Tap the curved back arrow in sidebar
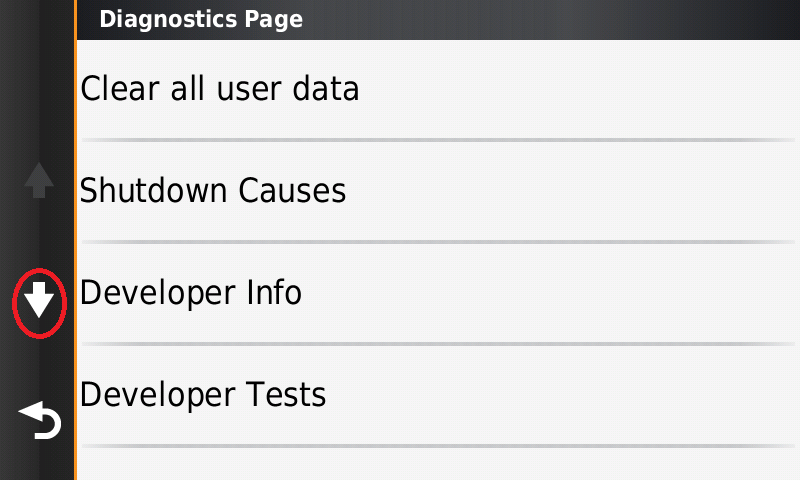Image resolution: width=800 pixels, height=480 pixels. click(x=40, y=421)
